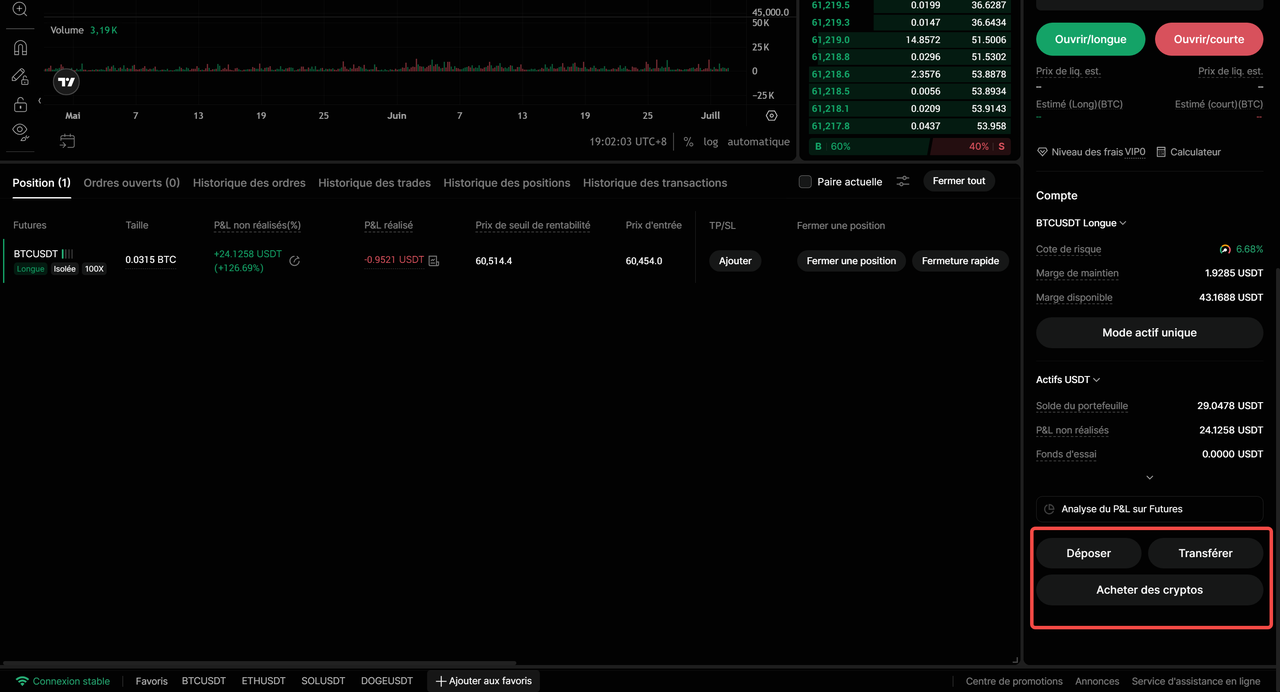Enable the Paire actuelle checkbox
Image resolution: width=1280 pixels, height=692 pixels.
tap(805, 182)
